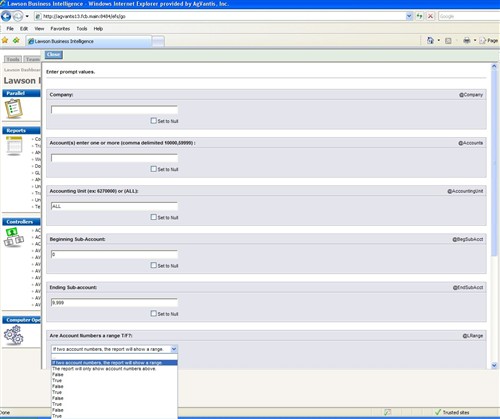Go back with the browser Back arrow
Screen dimensions: 500x419
tap(6, 16)
